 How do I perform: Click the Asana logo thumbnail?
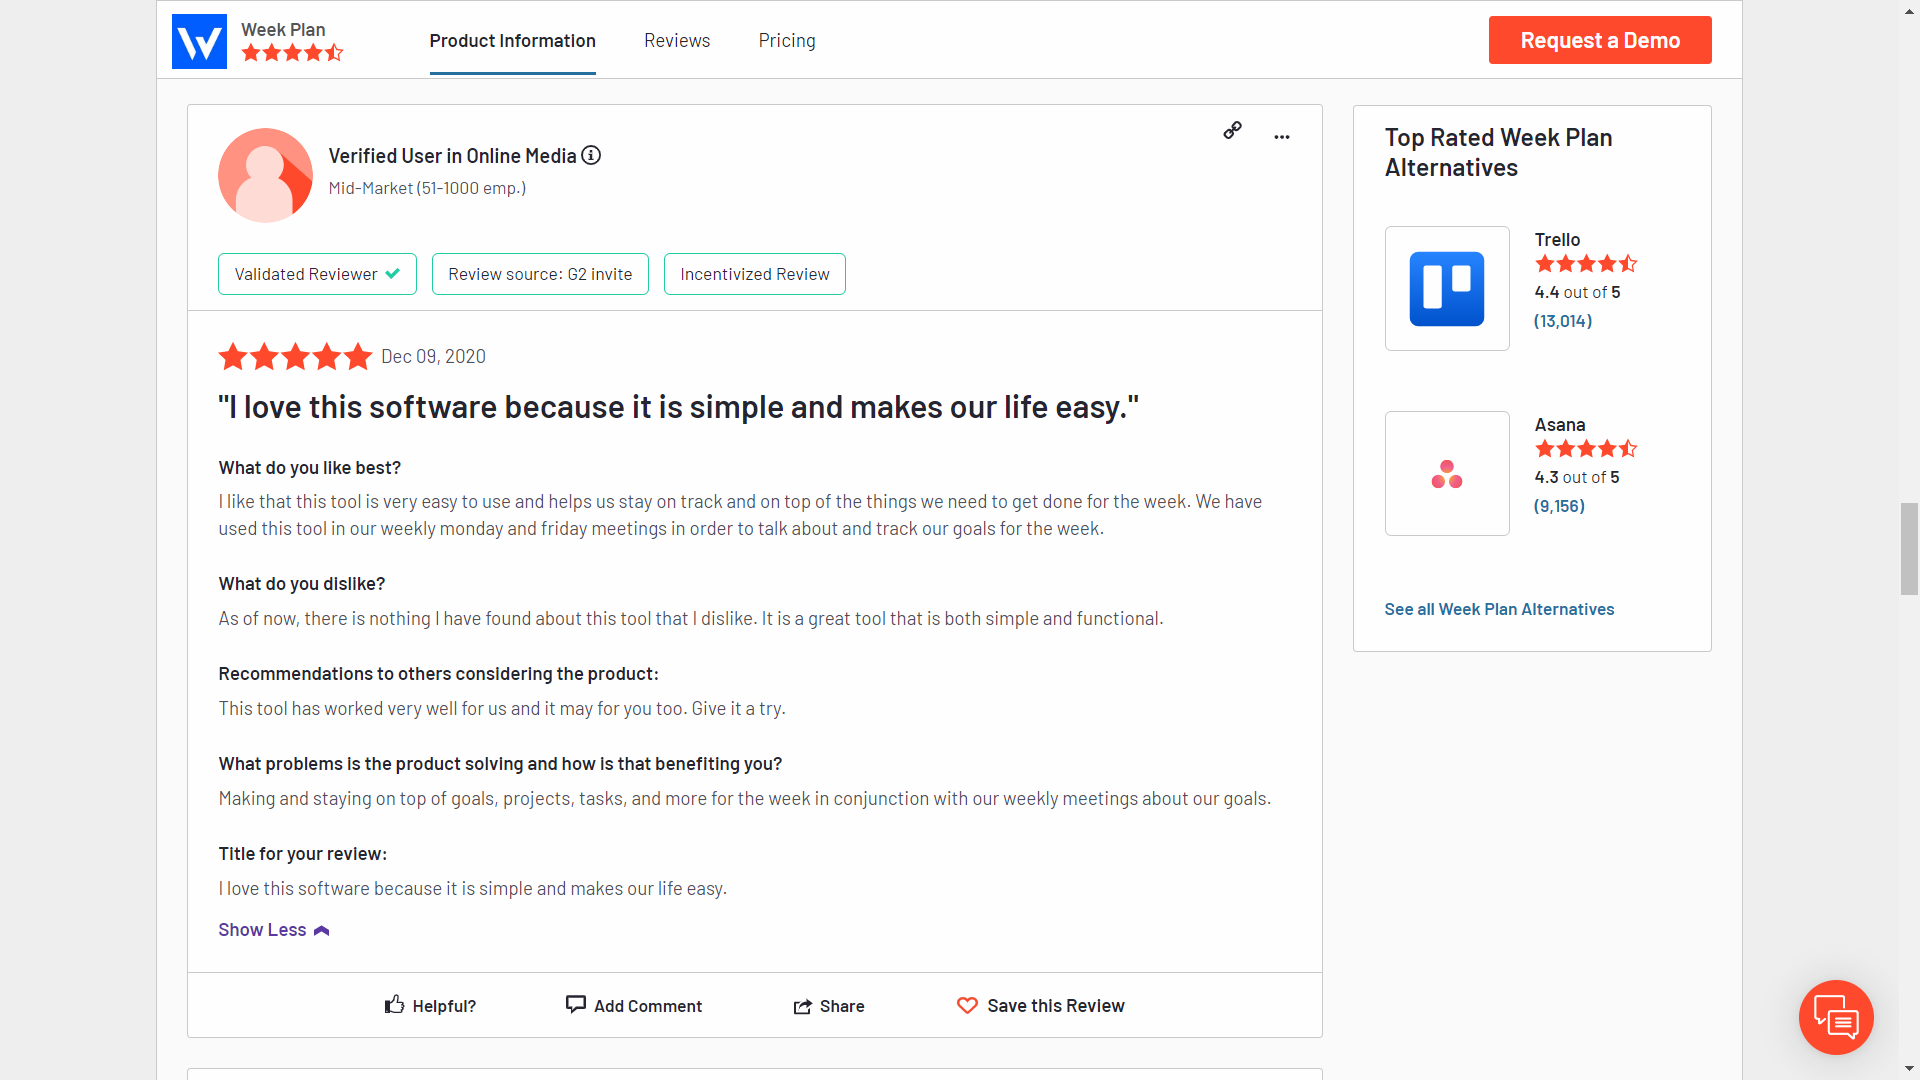[1447, 473]
